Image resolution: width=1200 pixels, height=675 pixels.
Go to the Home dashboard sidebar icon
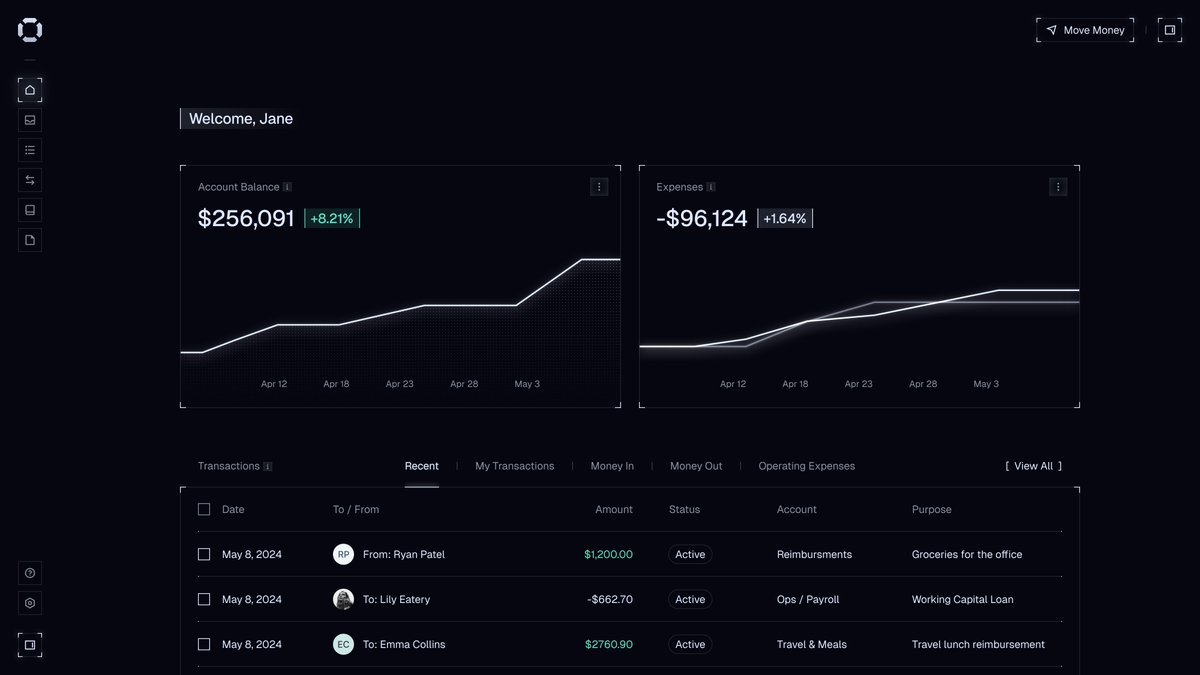[x=30, y=90]
